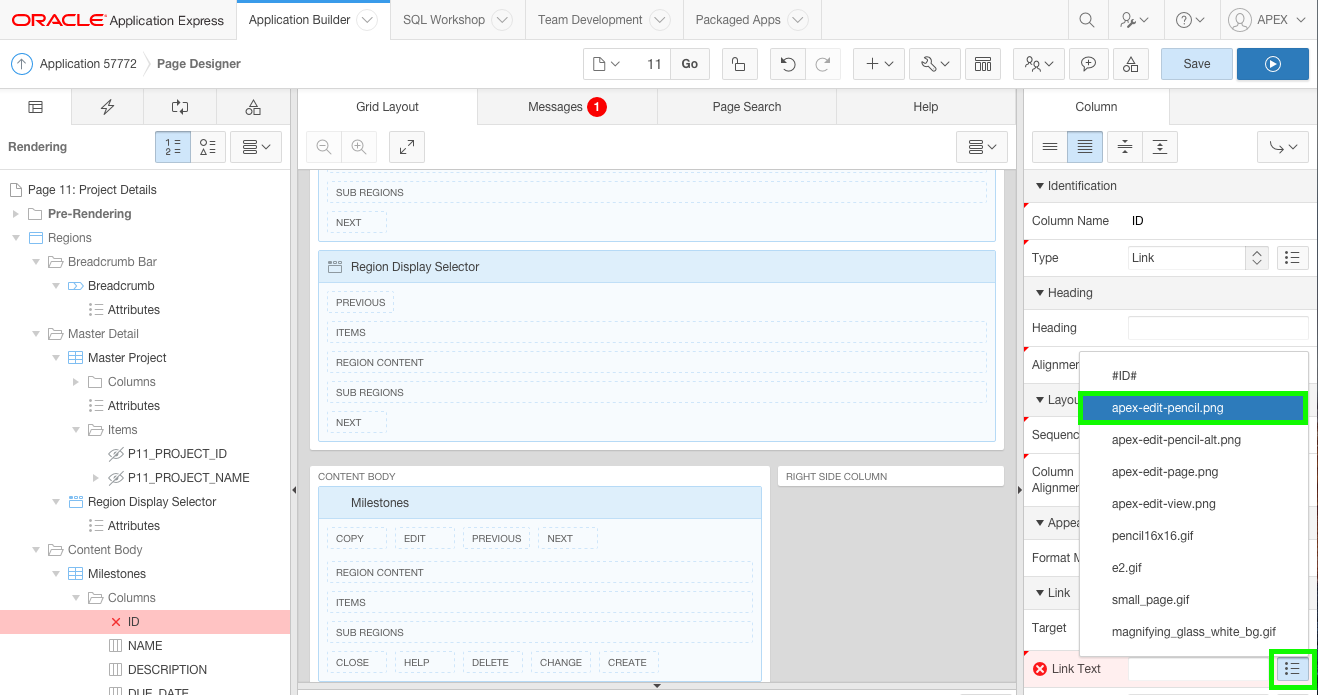Switch to the Processing tab icon
This screenshot has height=695, width=1318.
pyautogui.click(x=180, y=107)
